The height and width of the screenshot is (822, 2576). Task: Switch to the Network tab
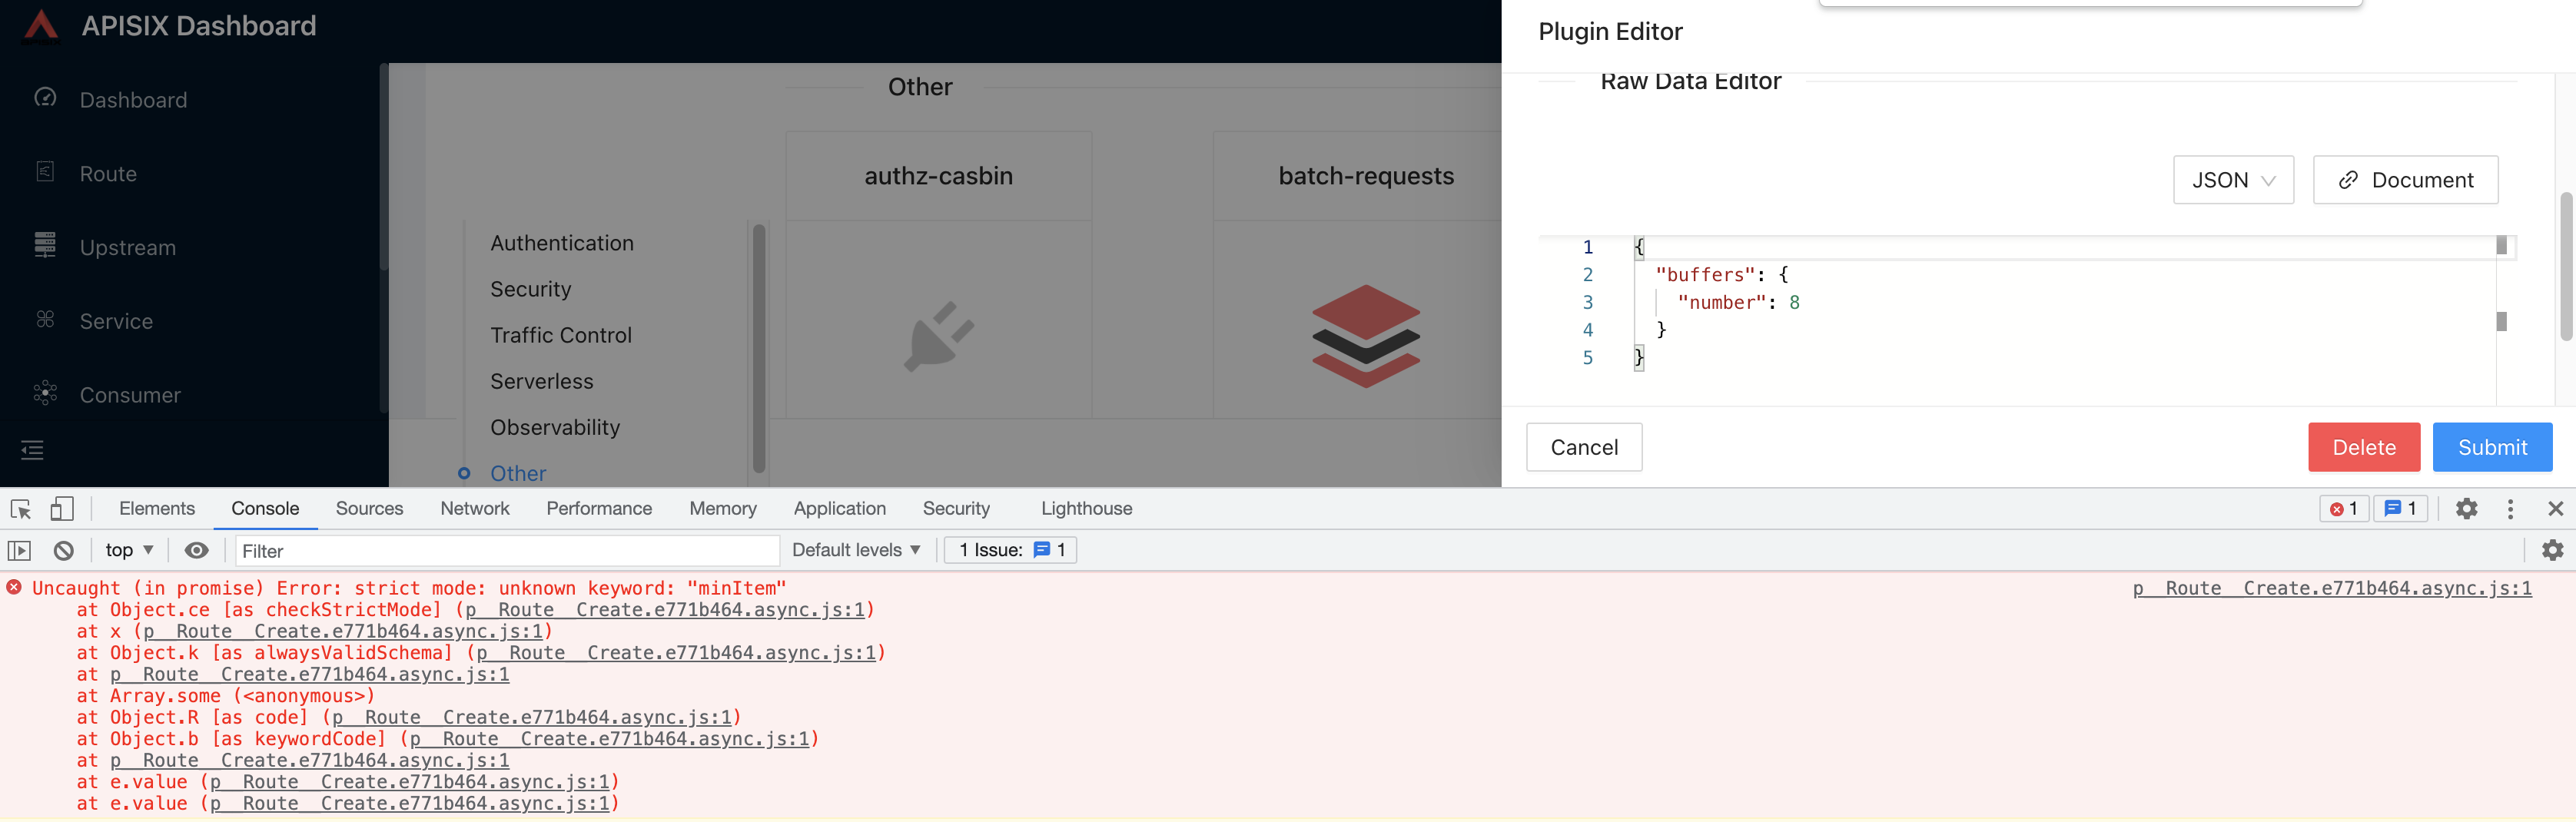point(474,508)
